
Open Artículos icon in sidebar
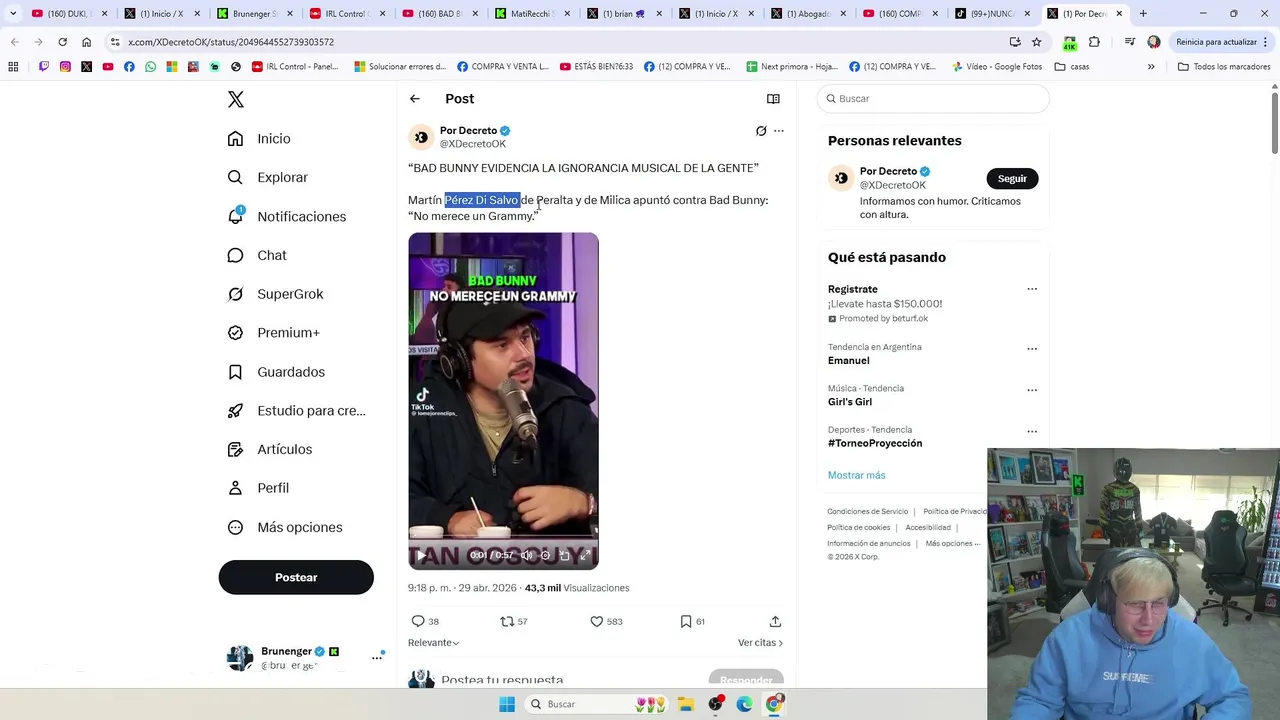coord(235,449)
